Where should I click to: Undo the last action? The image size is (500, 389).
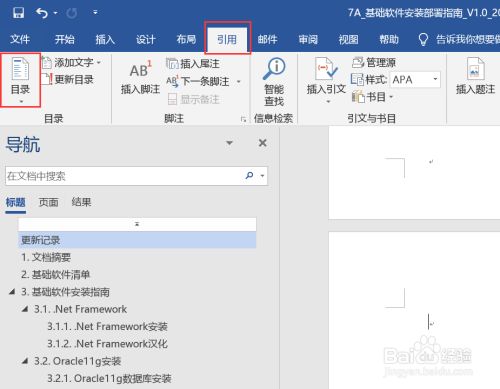tap(42, 13)
